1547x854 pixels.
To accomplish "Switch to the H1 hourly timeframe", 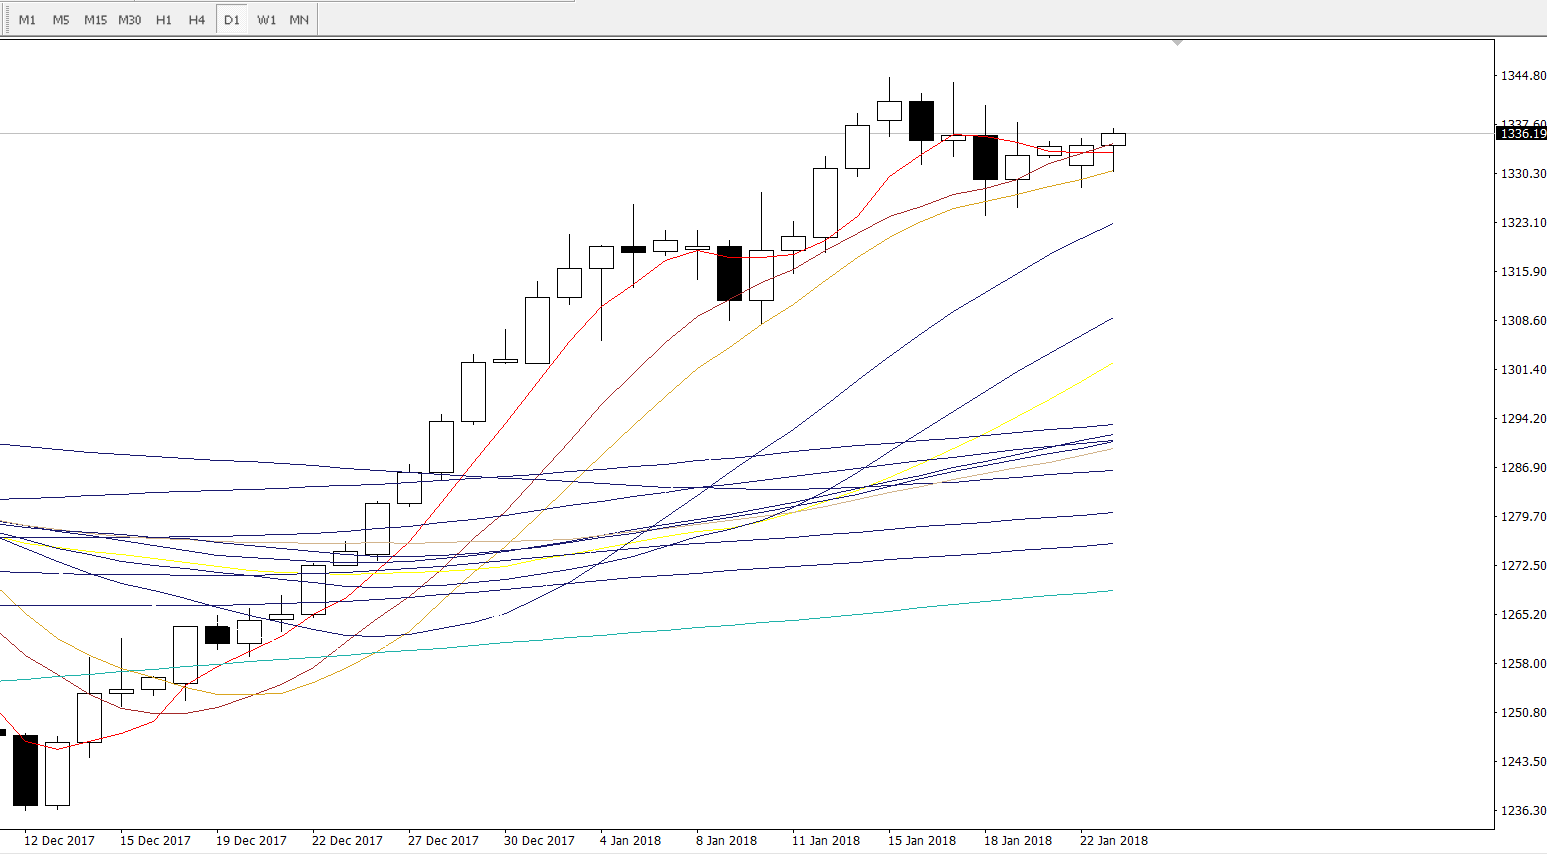I will coord(164,20).
